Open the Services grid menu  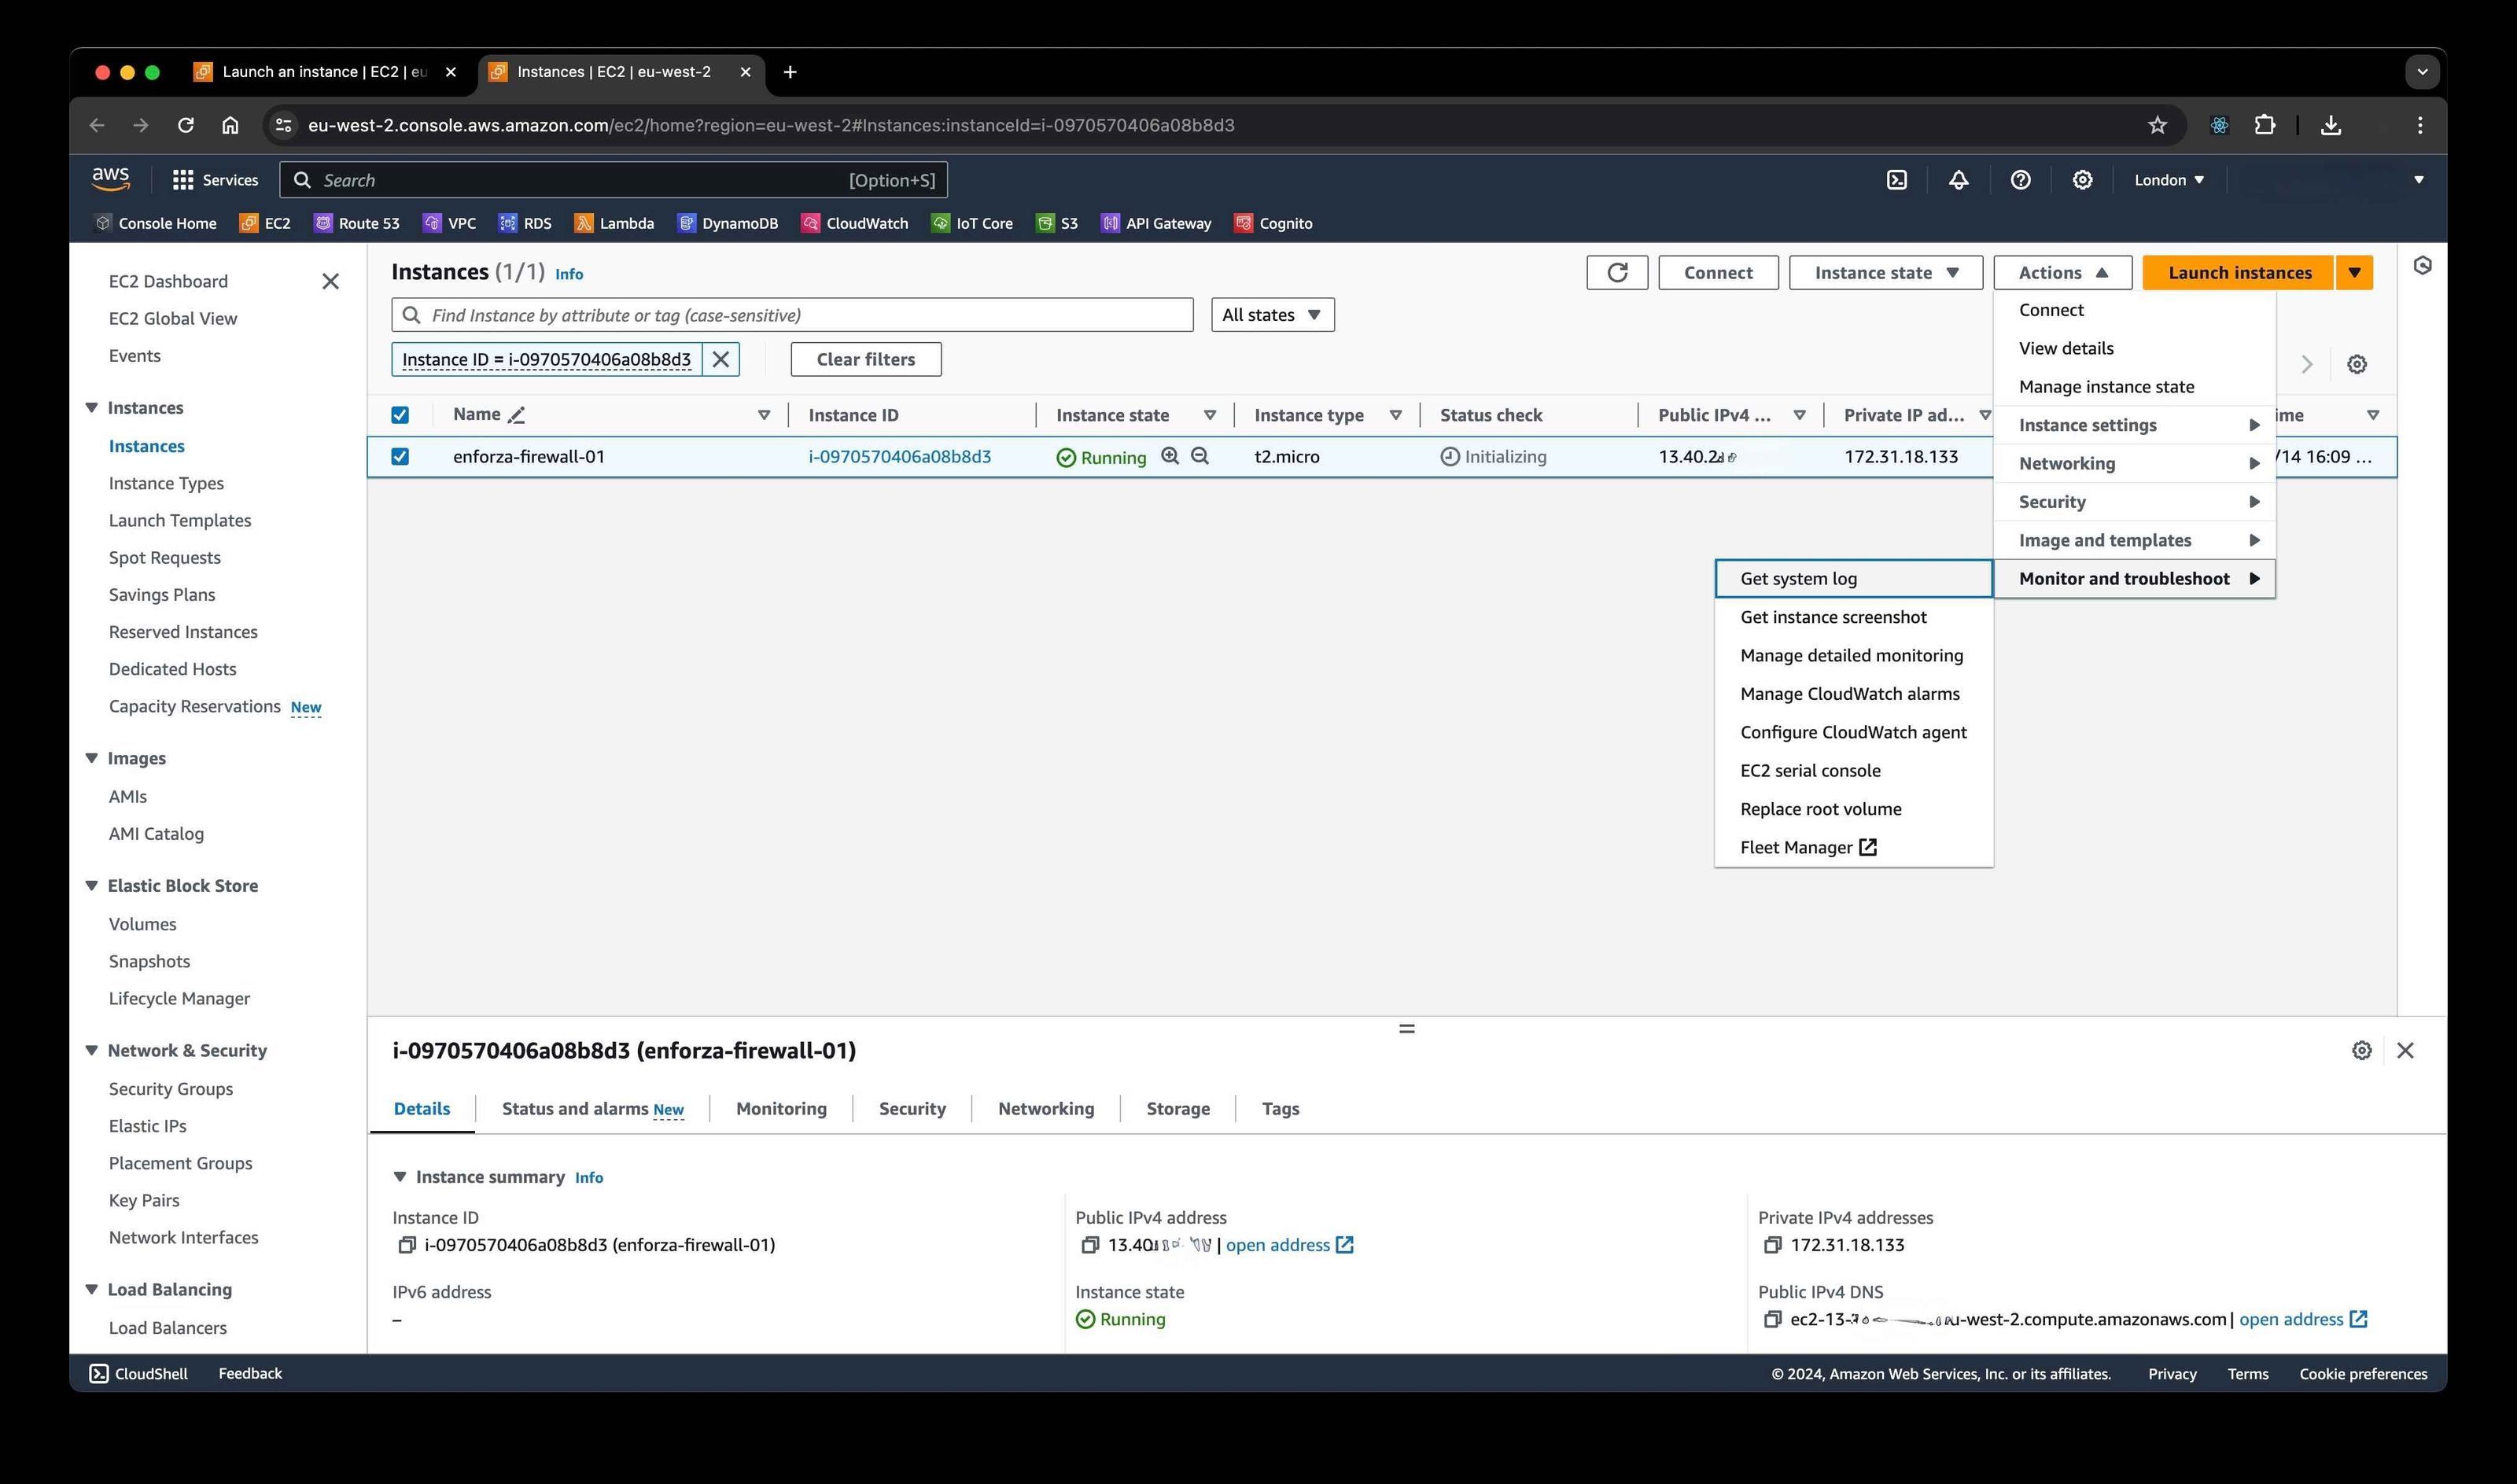pos(215,180)
